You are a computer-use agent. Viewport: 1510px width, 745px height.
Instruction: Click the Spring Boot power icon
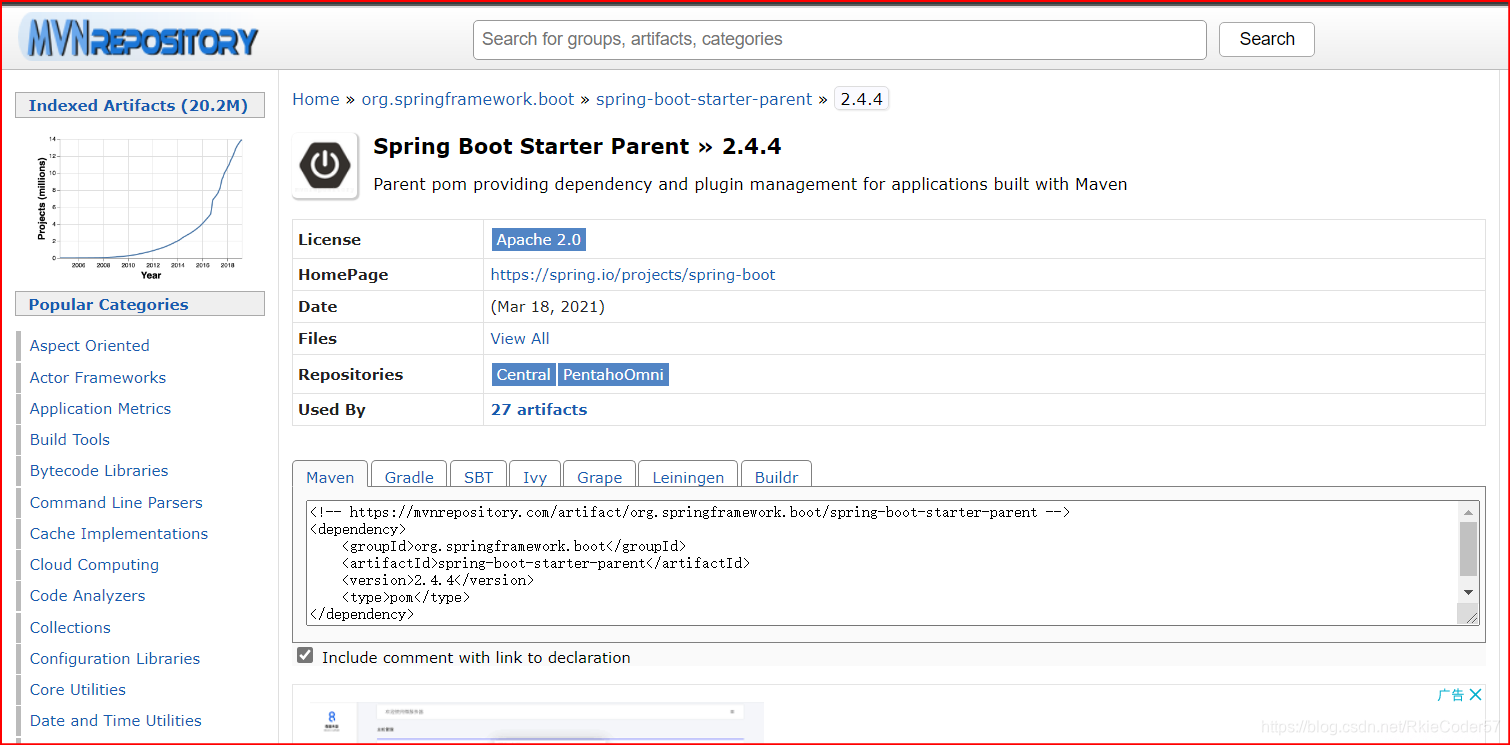(325, 165)
